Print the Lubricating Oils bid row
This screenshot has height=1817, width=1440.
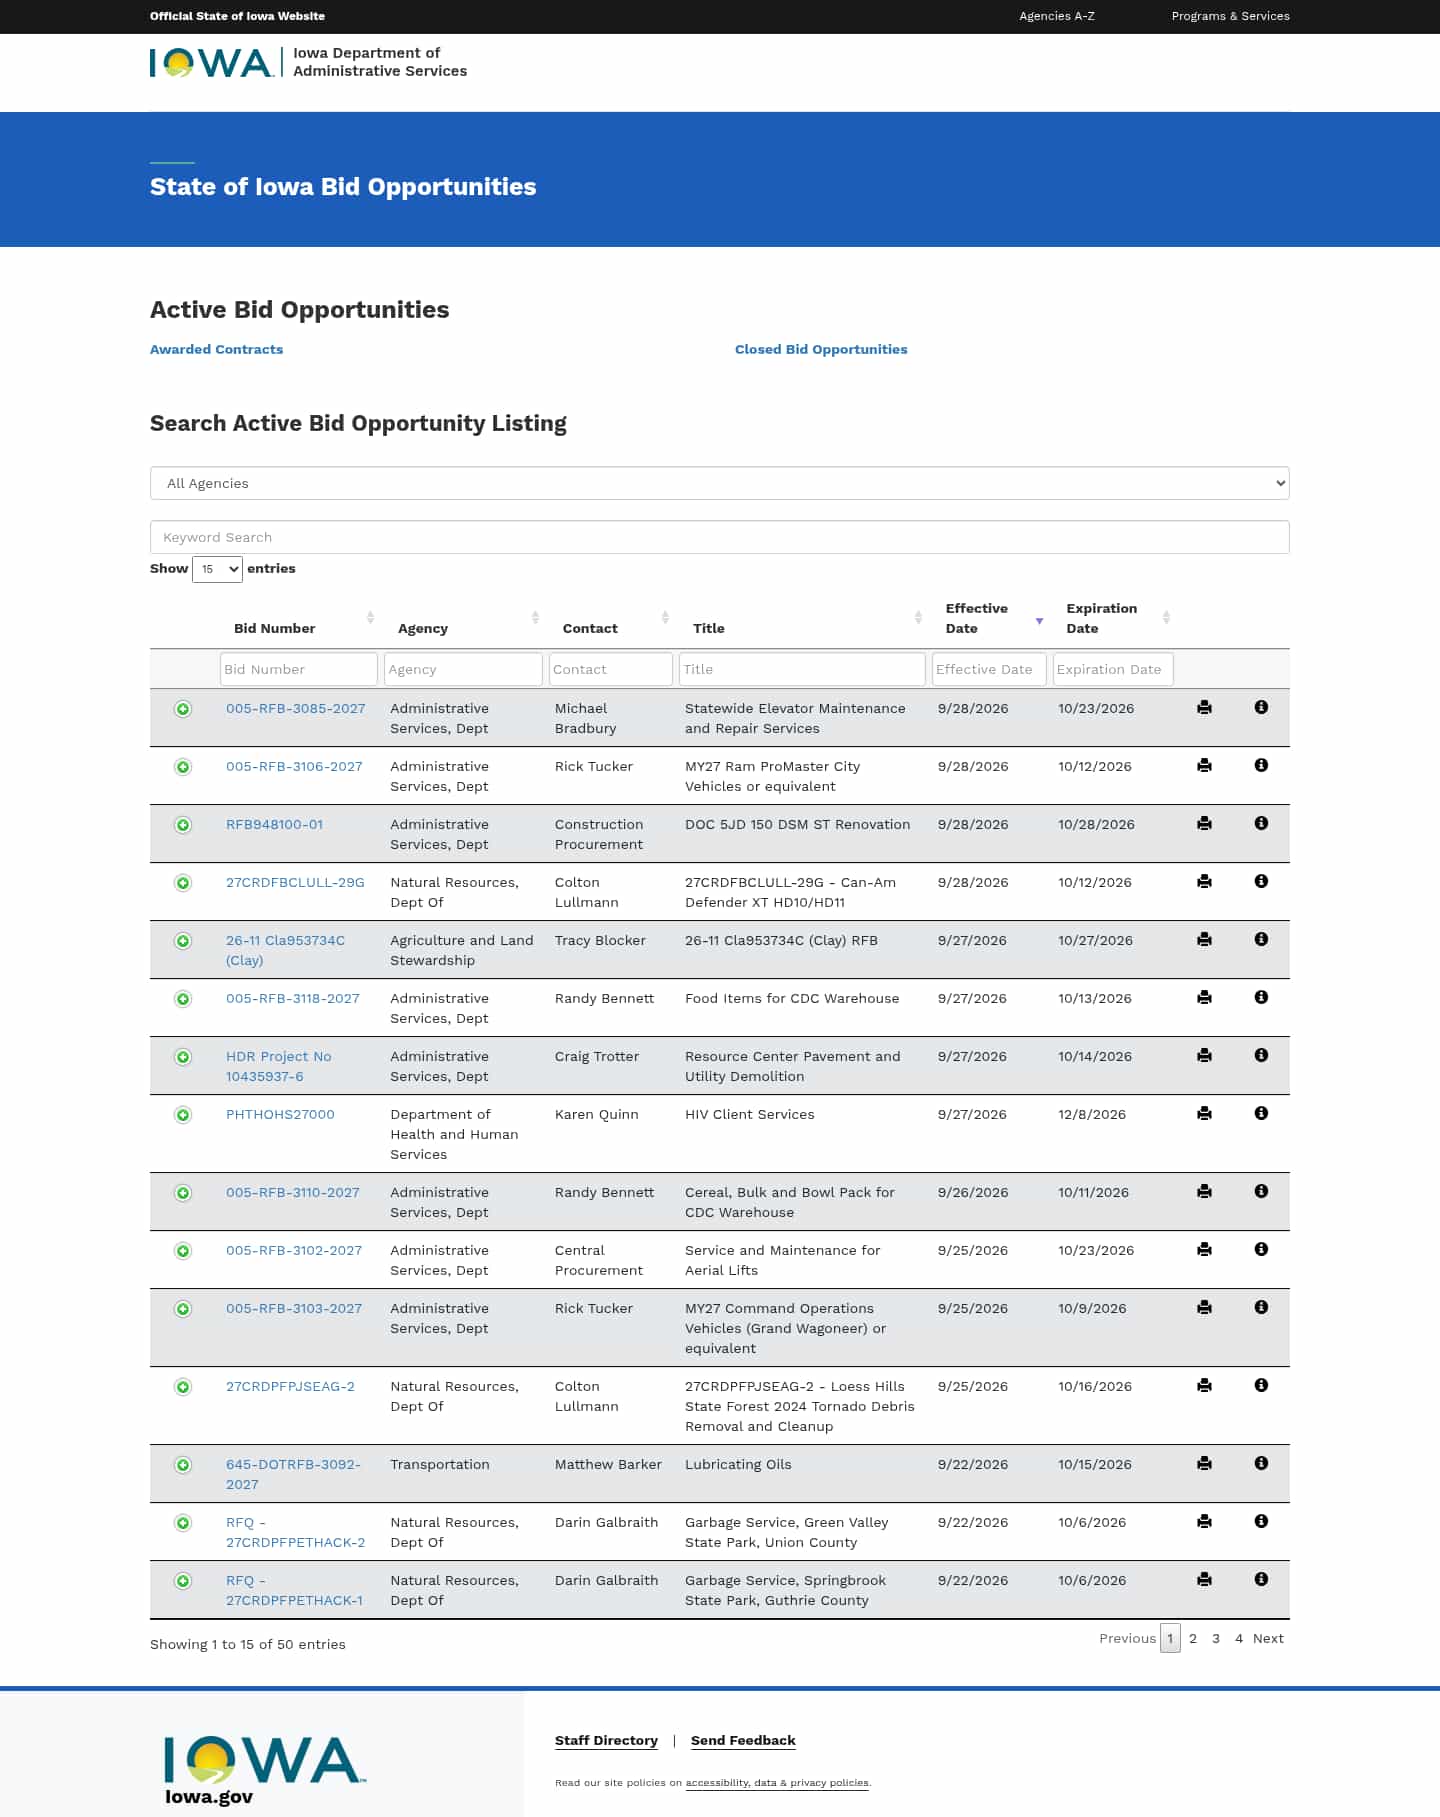[x=1204, y=1464]
